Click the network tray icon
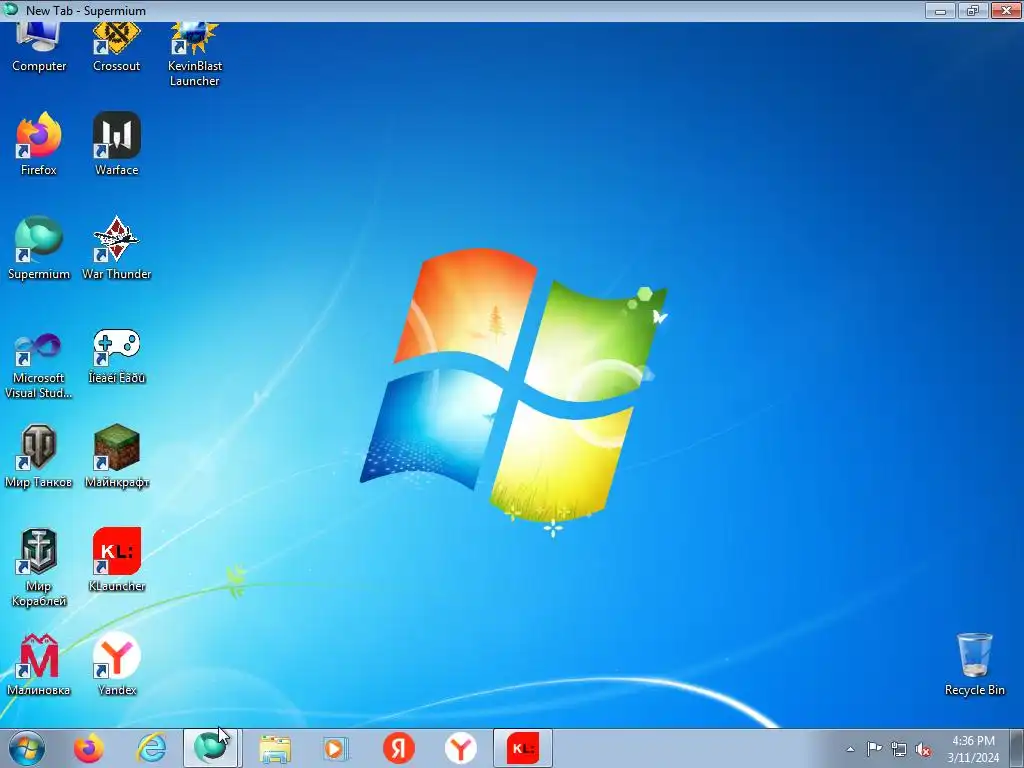 (899, 749)
